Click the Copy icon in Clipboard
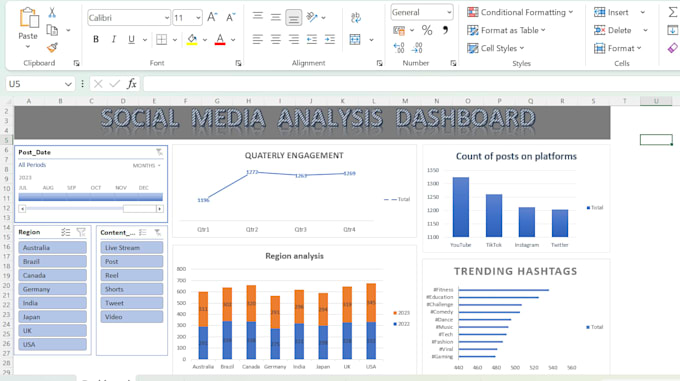Viewport: 680px width, 381px height. [52, 30]
